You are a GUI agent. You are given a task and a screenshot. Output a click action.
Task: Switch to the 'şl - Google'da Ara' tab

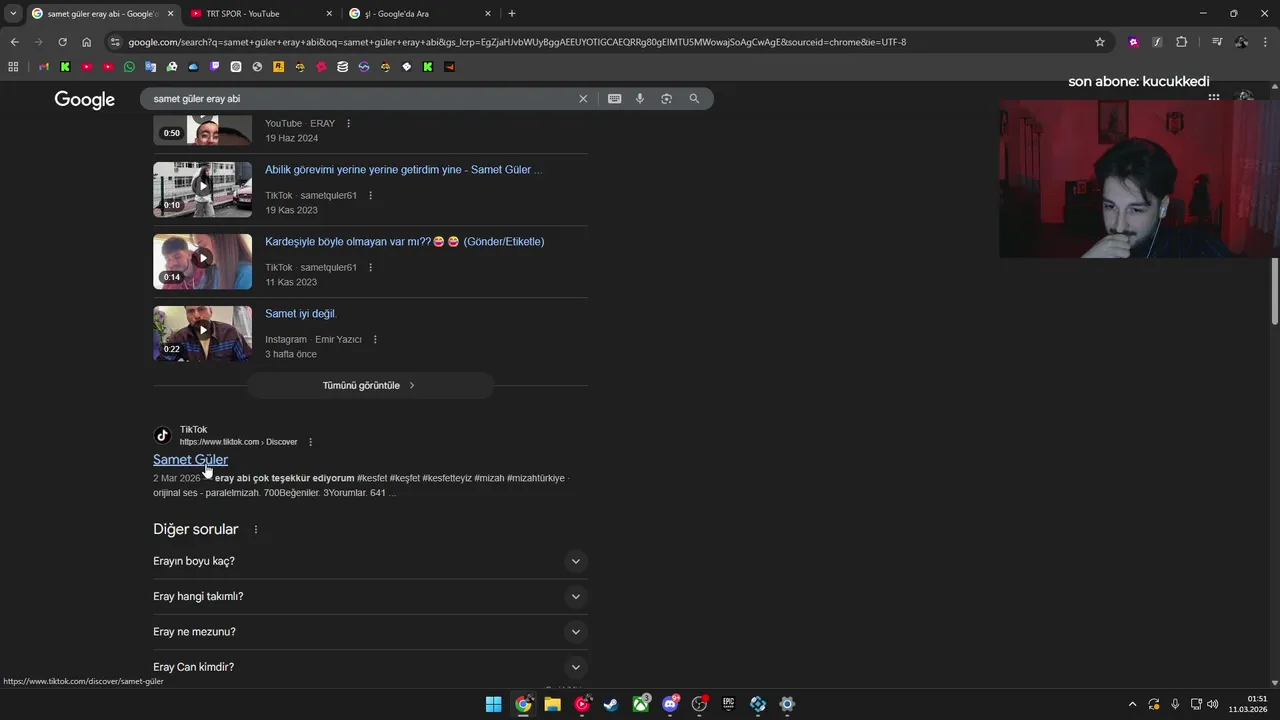(418, 14)
